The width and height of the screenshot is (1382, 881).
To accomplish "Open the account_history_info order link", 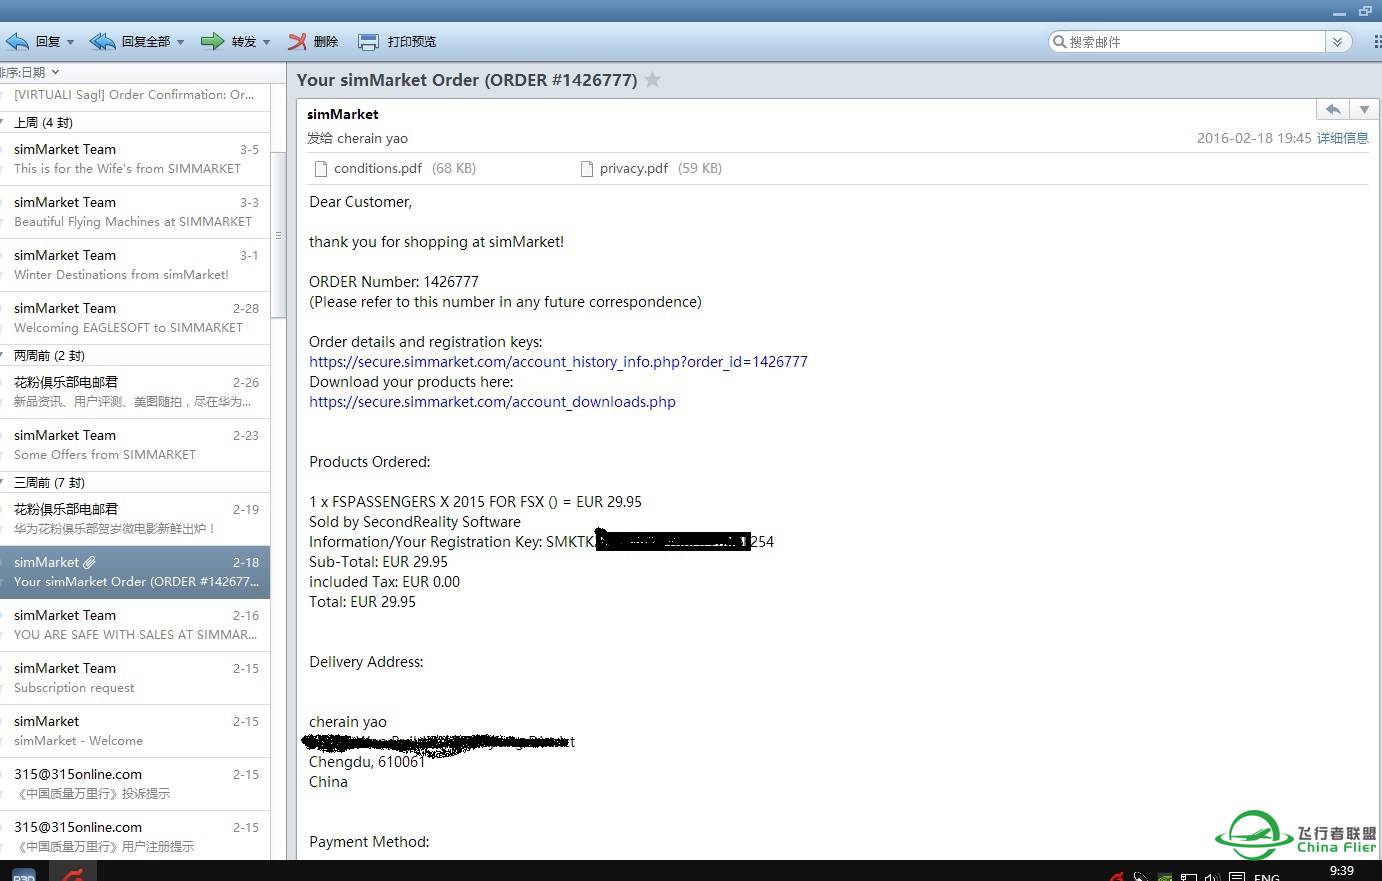I will (558, 362).
